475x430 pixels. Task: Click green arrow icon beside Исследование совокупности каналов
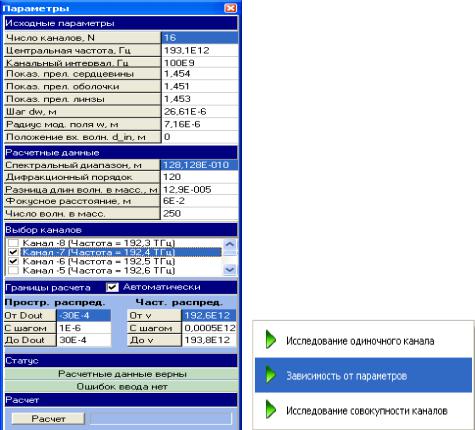(271, 409)
